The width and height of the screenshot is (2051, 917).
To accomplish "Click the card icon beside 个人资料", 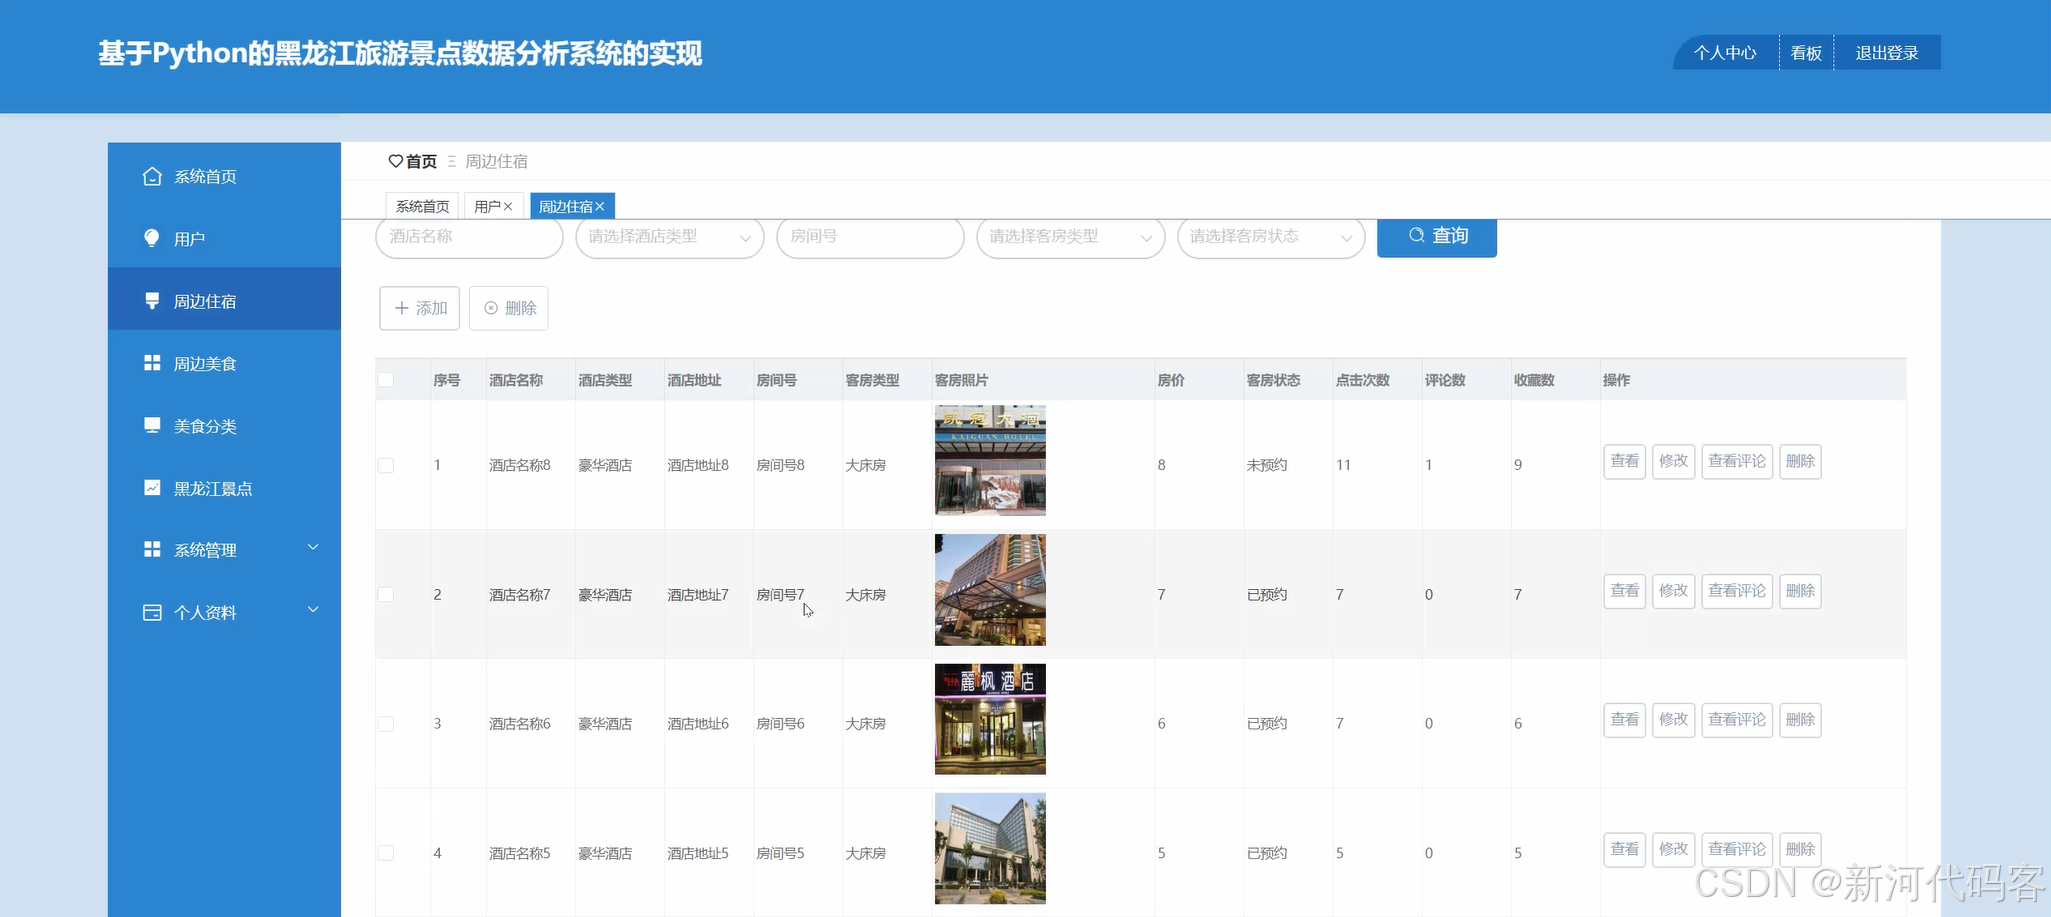I will point(152,612).
